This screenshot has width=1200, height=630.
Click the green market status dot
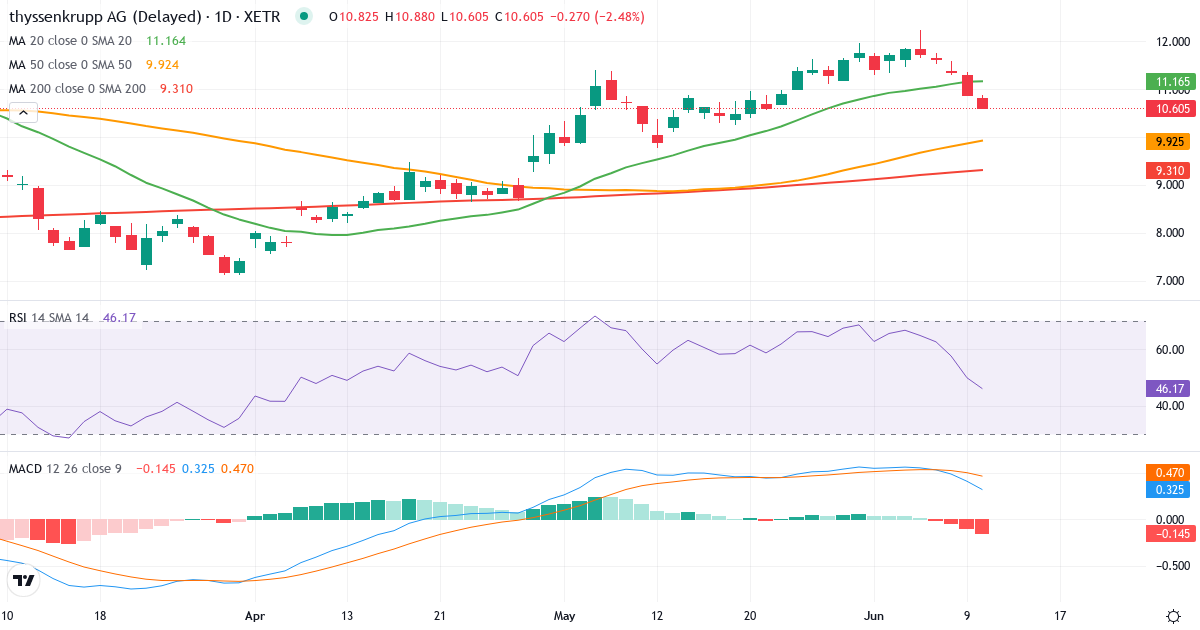pyautogui.click(x=305, y=17)
